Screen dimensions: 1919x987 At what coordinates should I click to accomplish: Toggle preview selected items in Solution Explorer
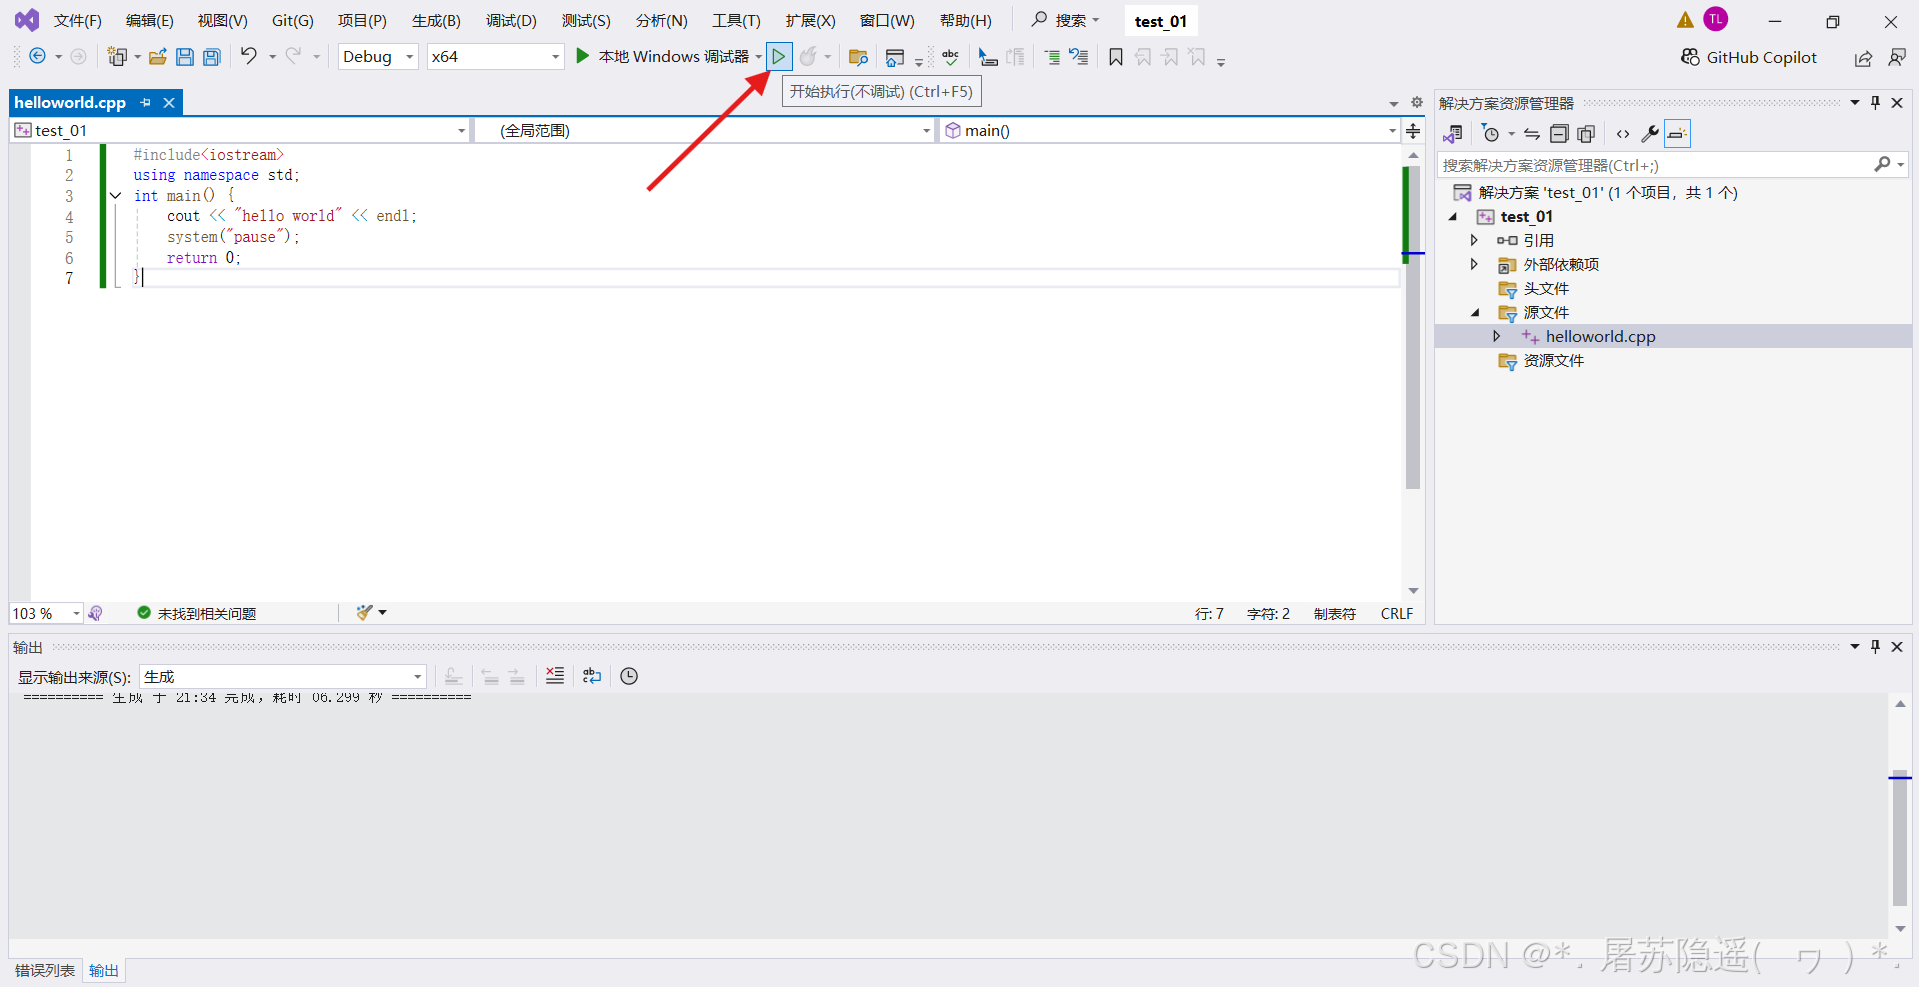point(1677,134)
